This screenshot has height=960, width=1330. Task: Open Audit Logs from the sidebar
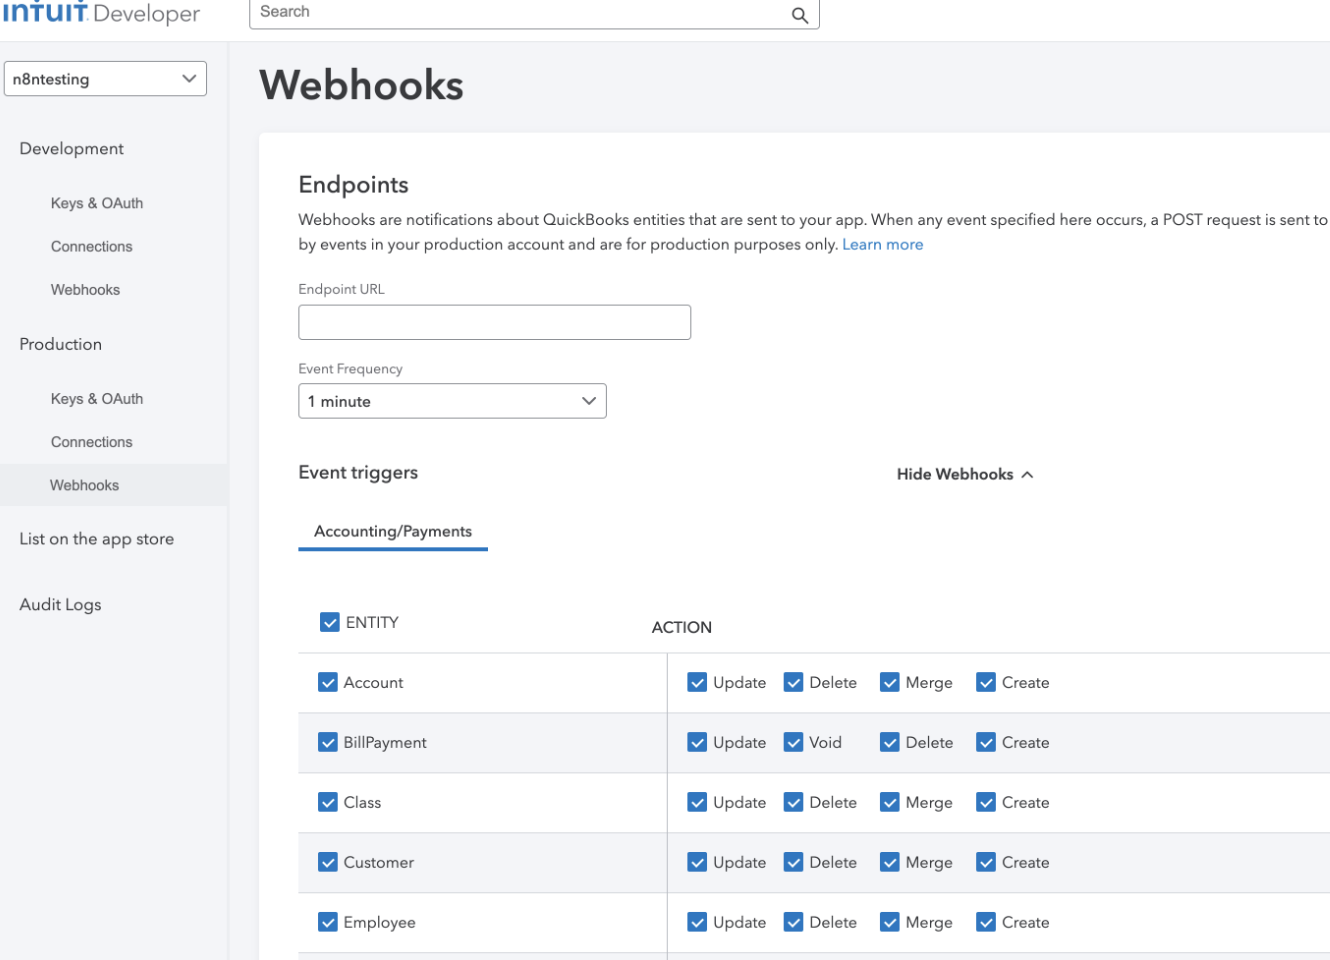pos(60,604)
